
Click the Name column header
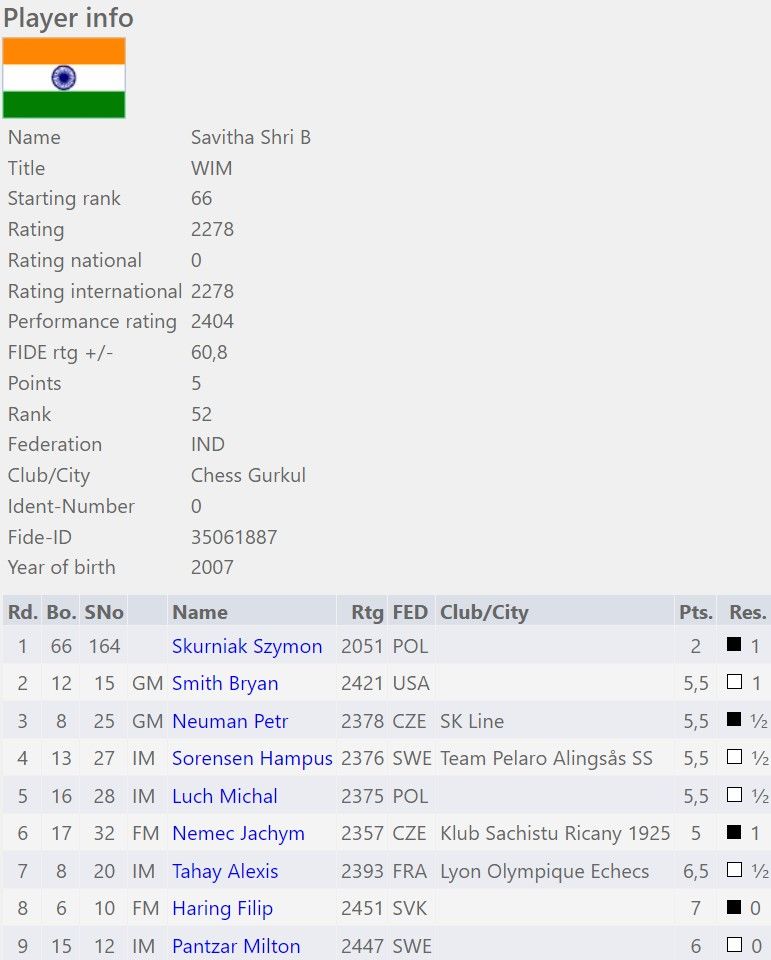[x=200, y=612]
